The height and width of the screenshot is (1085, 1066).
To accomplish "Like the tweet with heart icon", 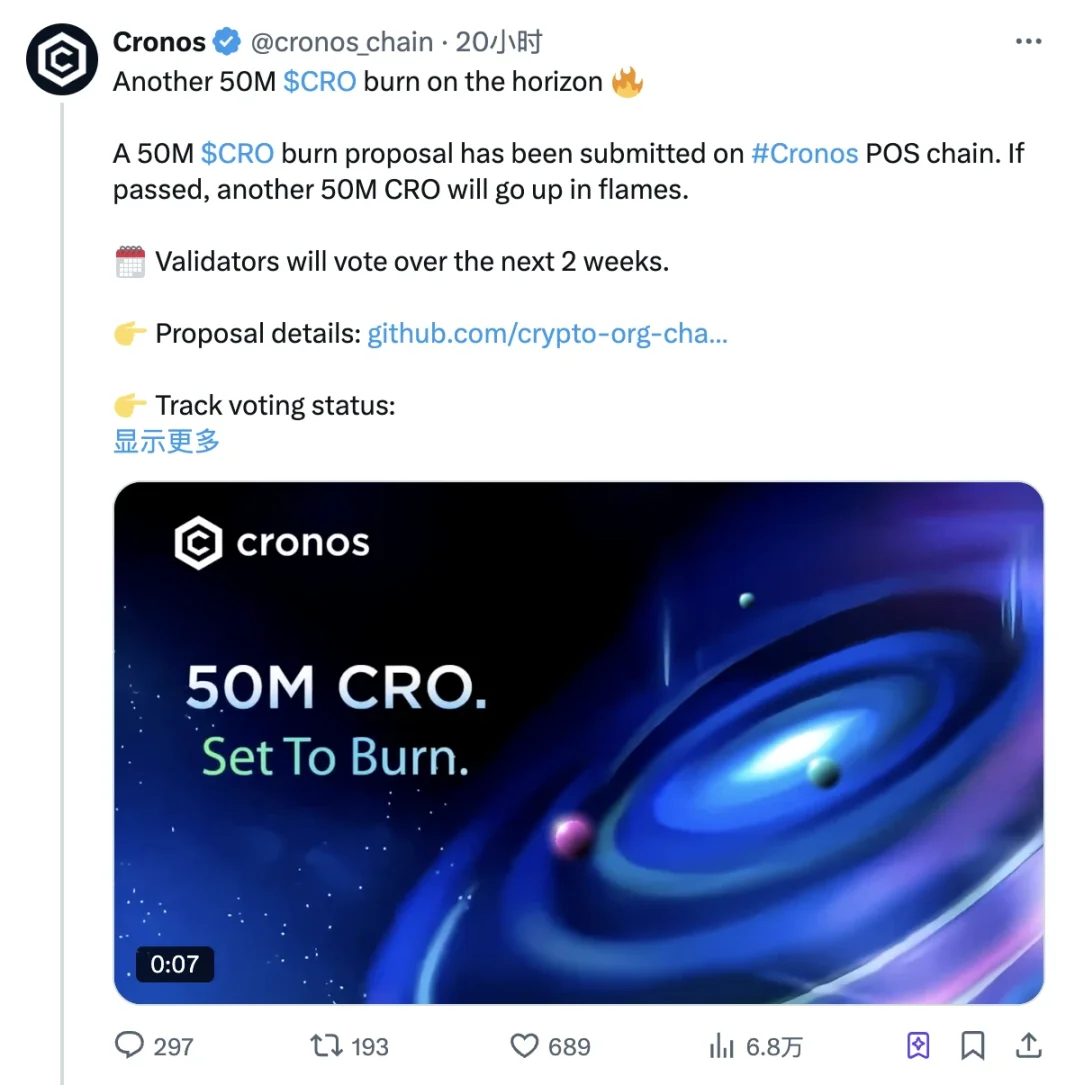I will click(x=525, y=1046).
